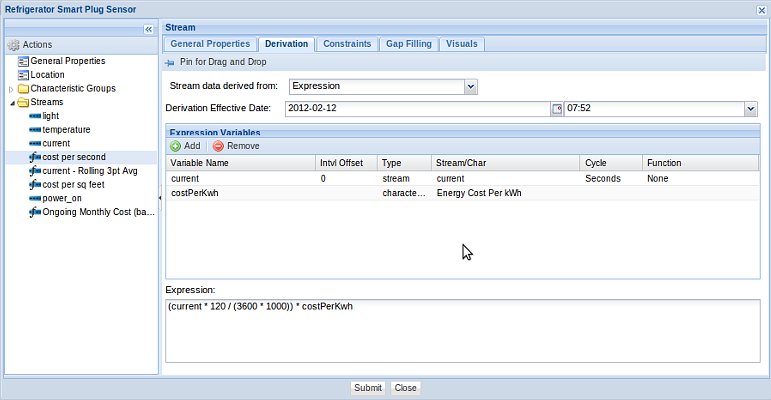
Task: Switch to the Gap Filling tab
Action: [409, 44]
